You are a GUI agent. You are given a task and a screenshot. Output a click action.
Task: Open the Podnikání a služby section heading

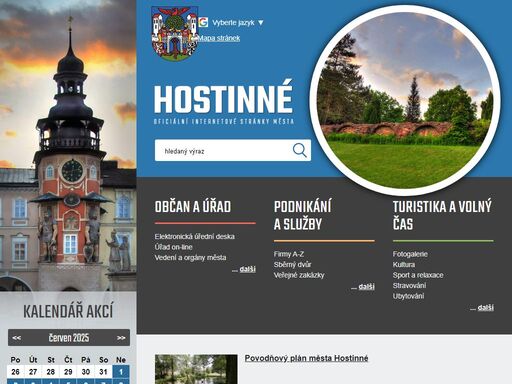(x=303, y=215)
